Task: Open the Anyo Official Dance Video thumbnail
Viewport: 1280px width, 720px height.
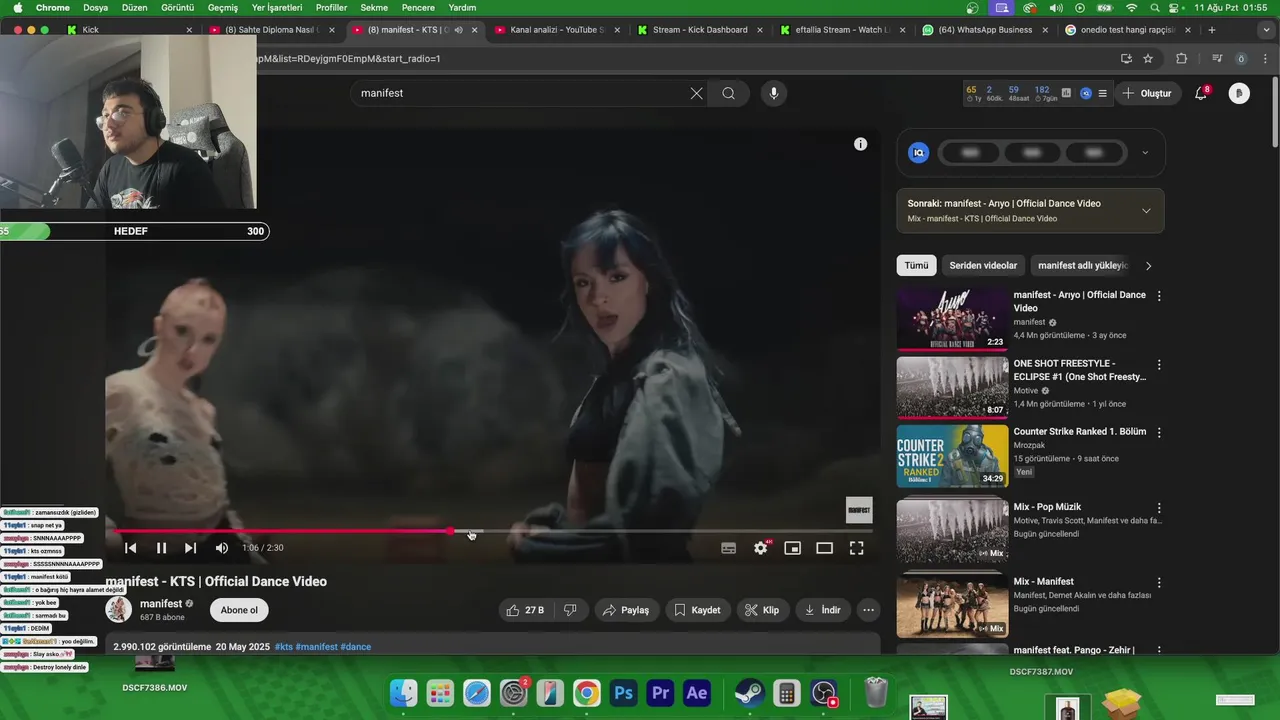Action: [x=952, y=319]
